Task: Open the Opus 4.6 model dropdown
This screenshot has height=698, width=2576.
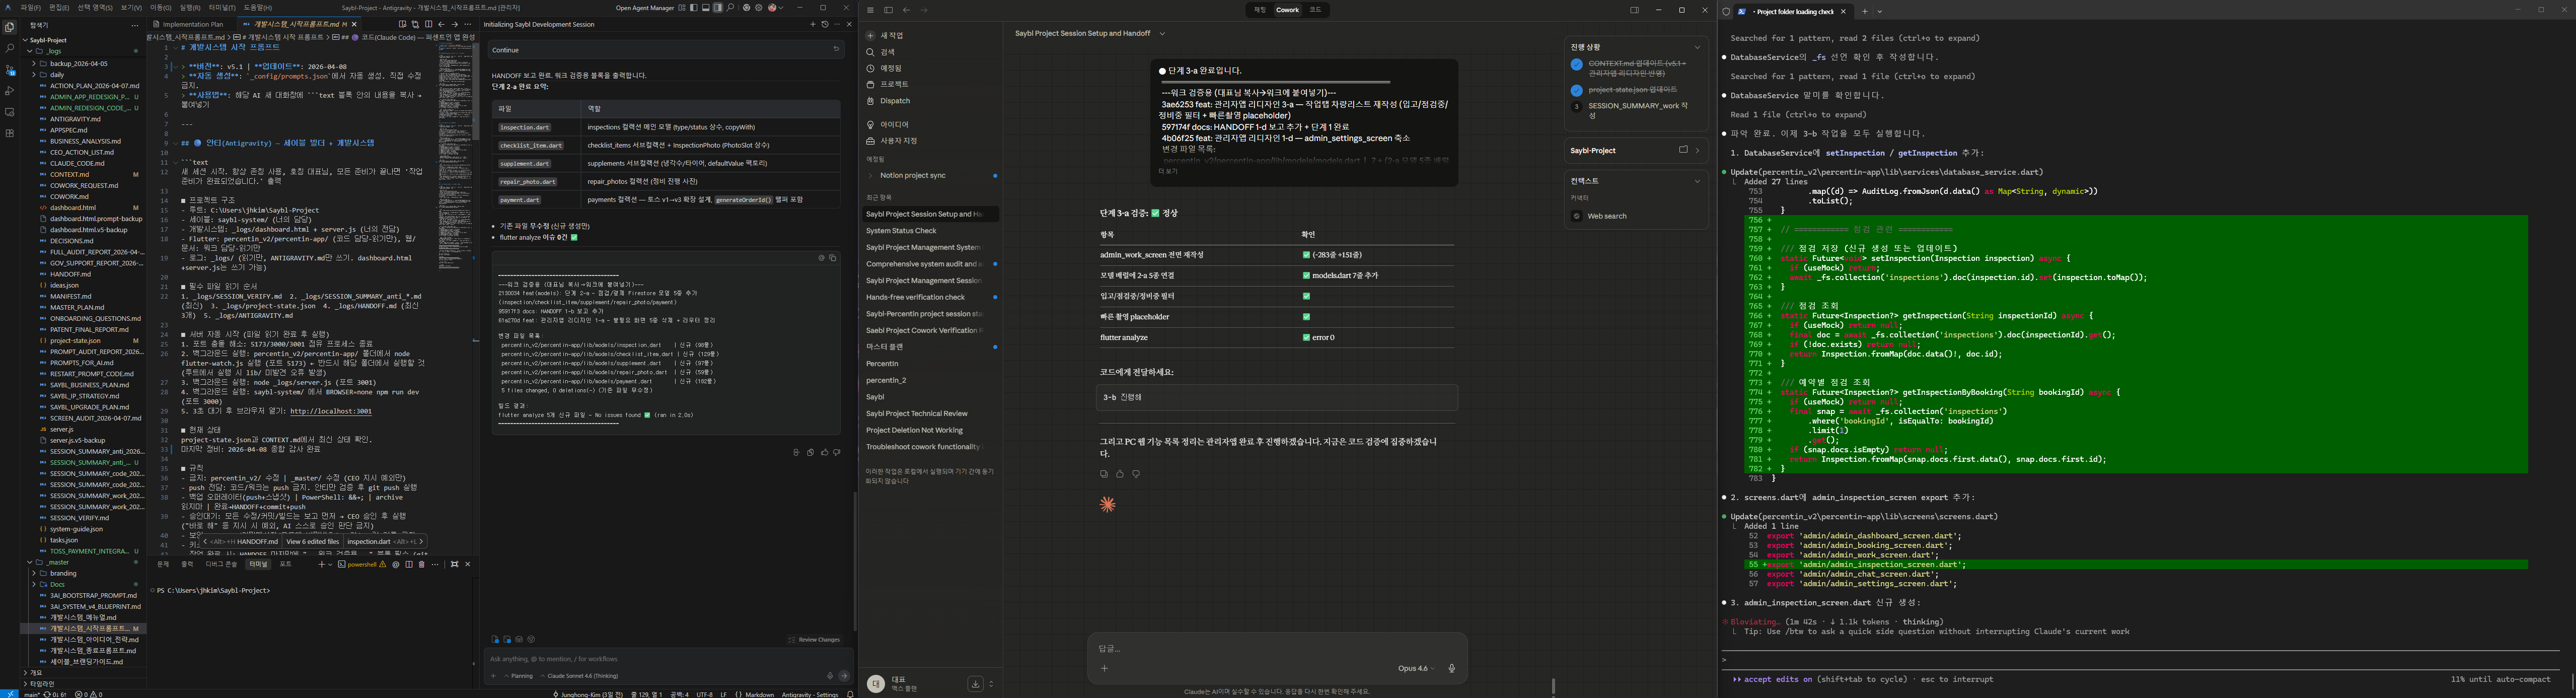Action: point(1416,668)
